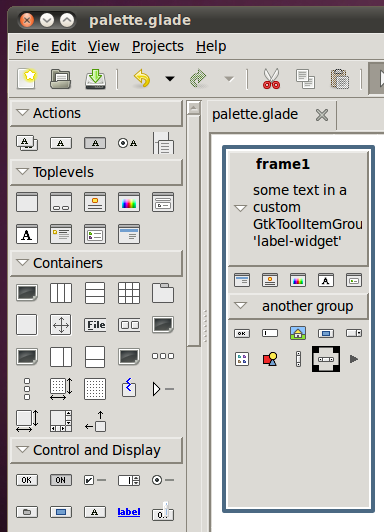Open the View menu

coord(103,46)
